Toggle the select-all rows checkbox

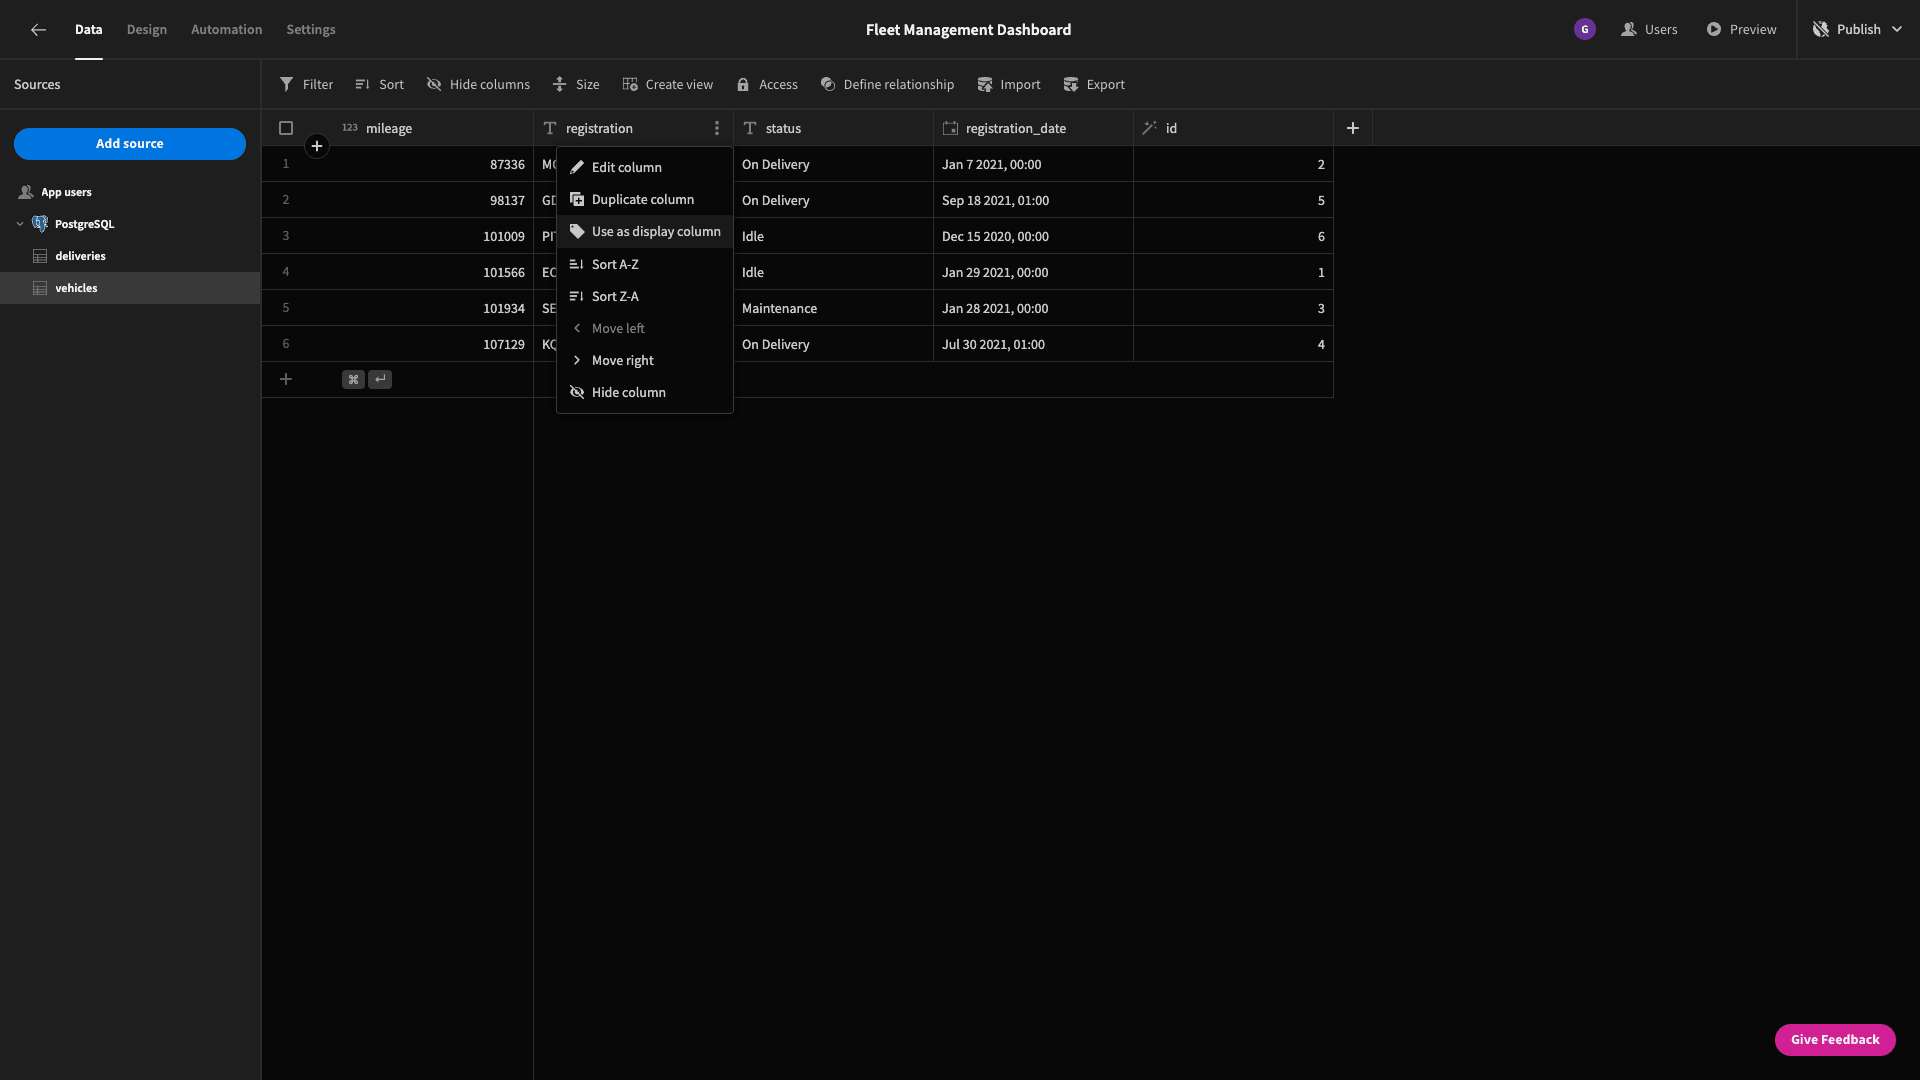(x=286, y=128)
